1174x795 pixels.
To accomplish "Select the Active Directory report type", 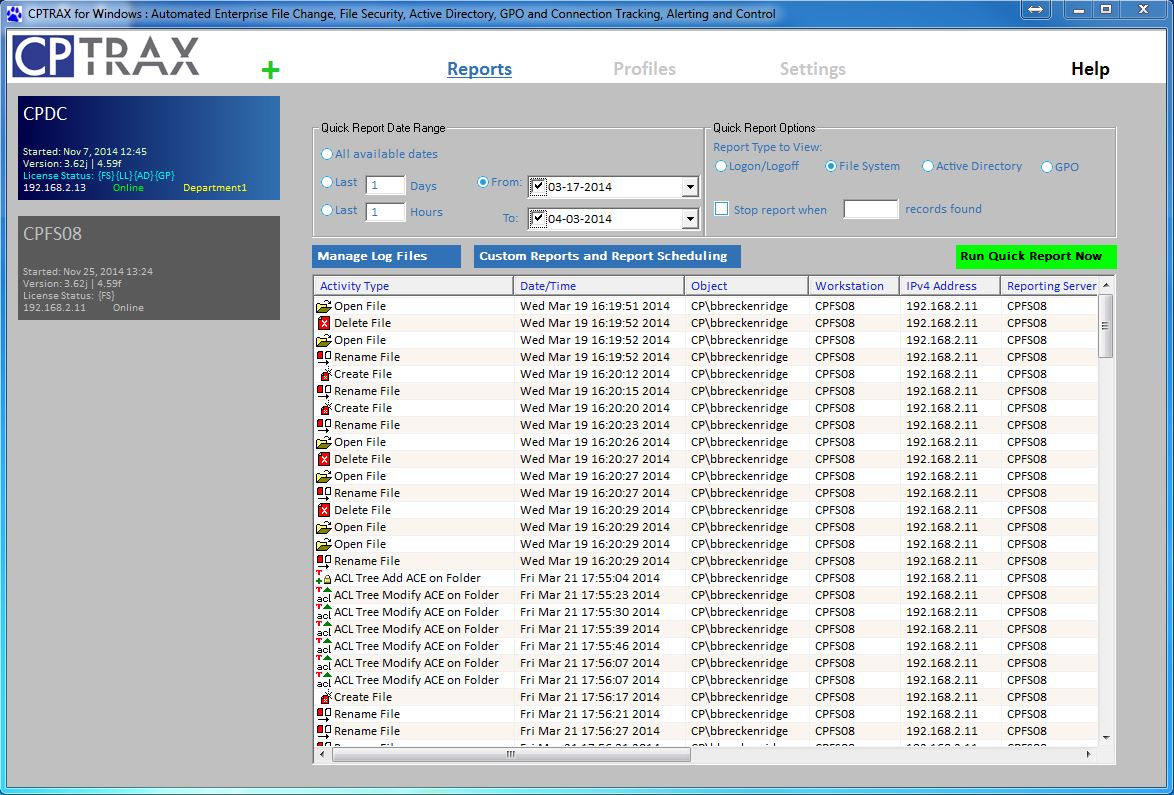I will (928, 166).
